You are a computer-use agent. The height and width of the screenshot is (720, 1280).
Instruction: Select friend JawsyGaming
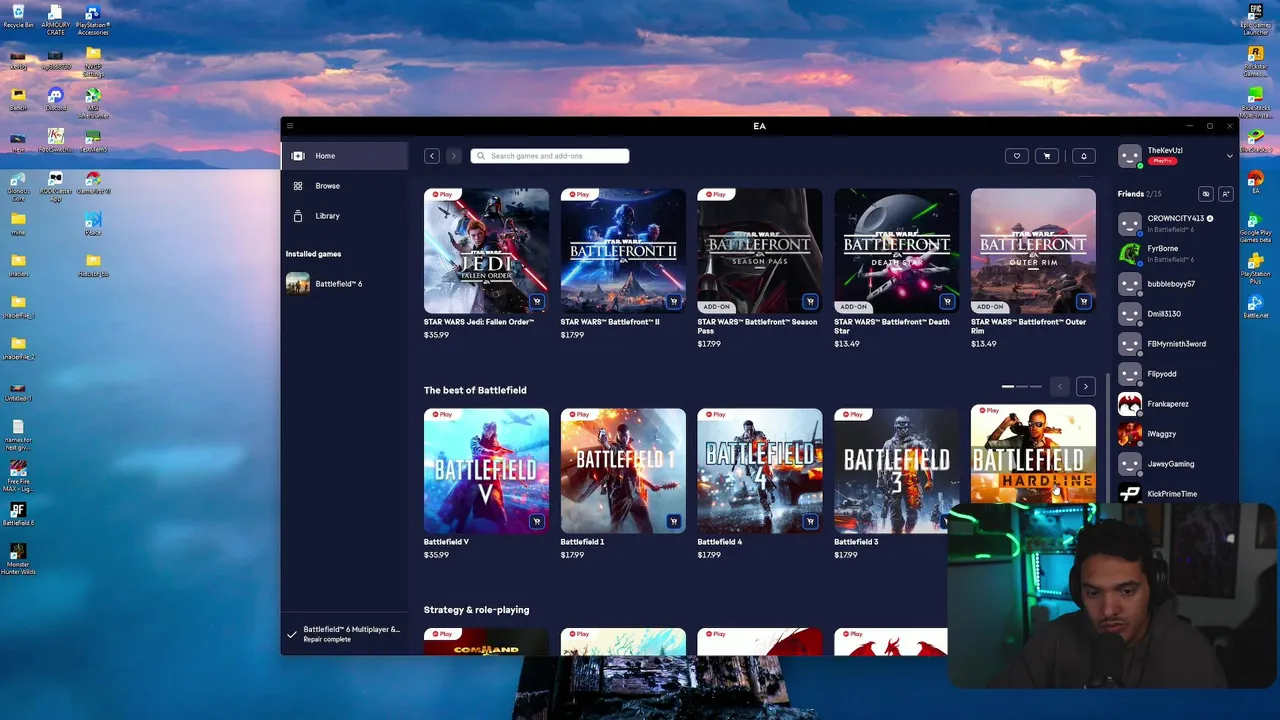[1177, 464]
